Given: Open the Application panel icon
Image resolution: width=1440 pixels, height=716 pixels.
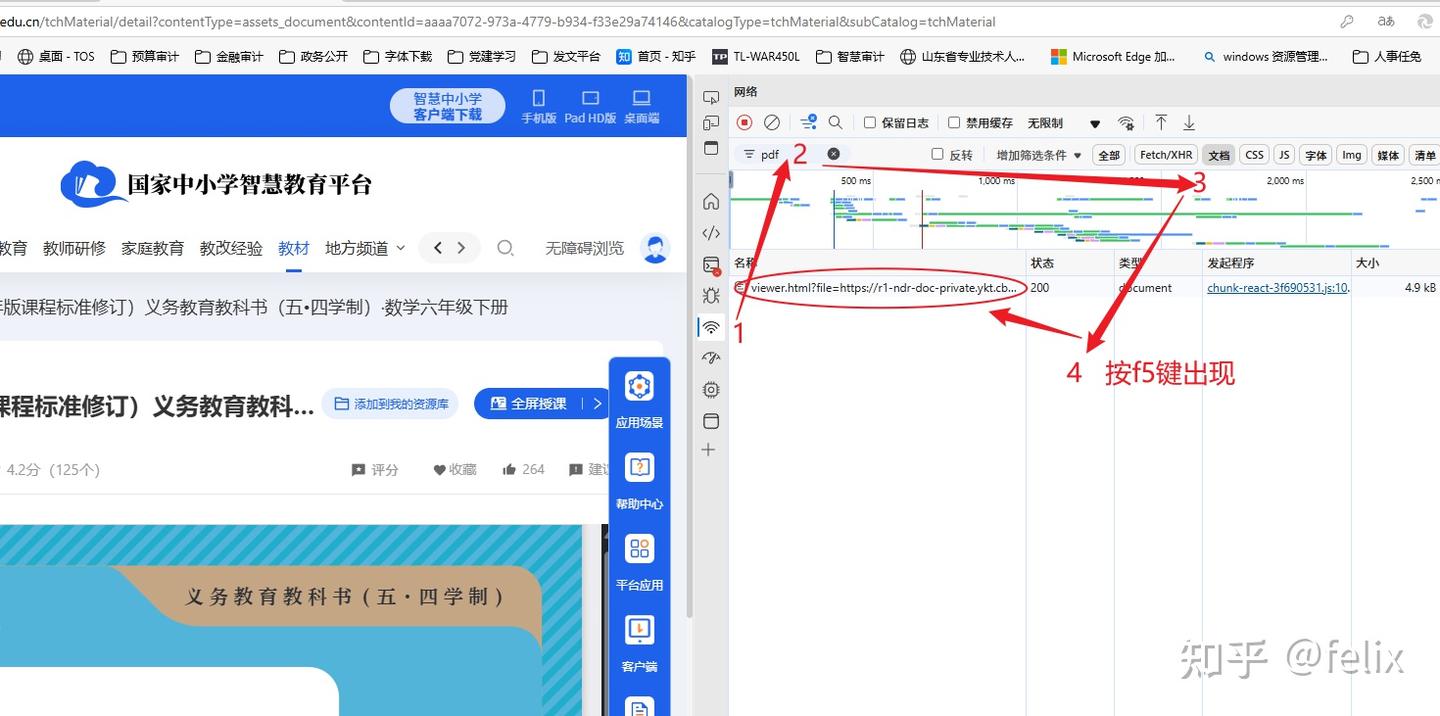Looking at the screenshot, I should [x=711, y=420].
